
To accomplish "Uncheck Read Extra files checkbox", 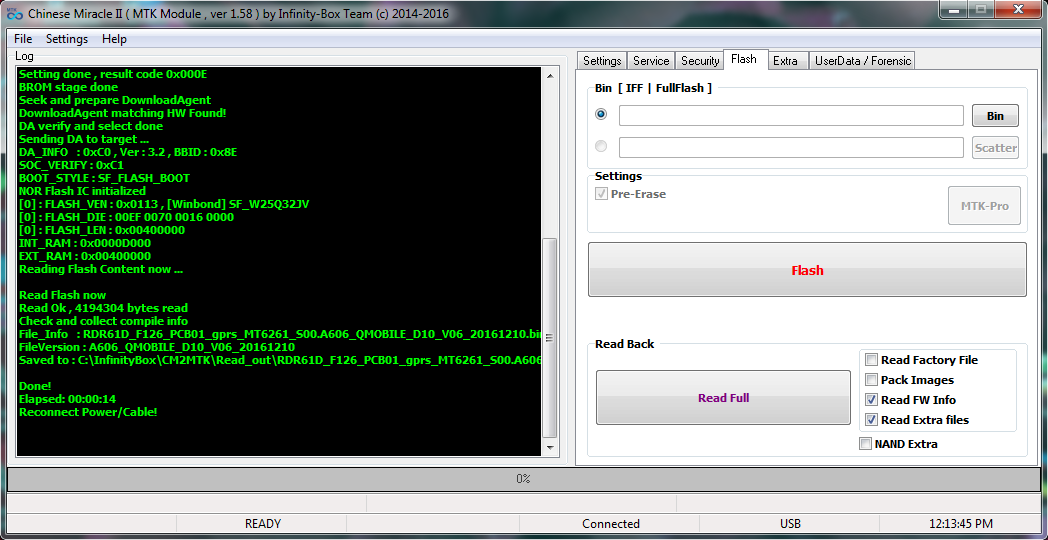I will [872, 420].
